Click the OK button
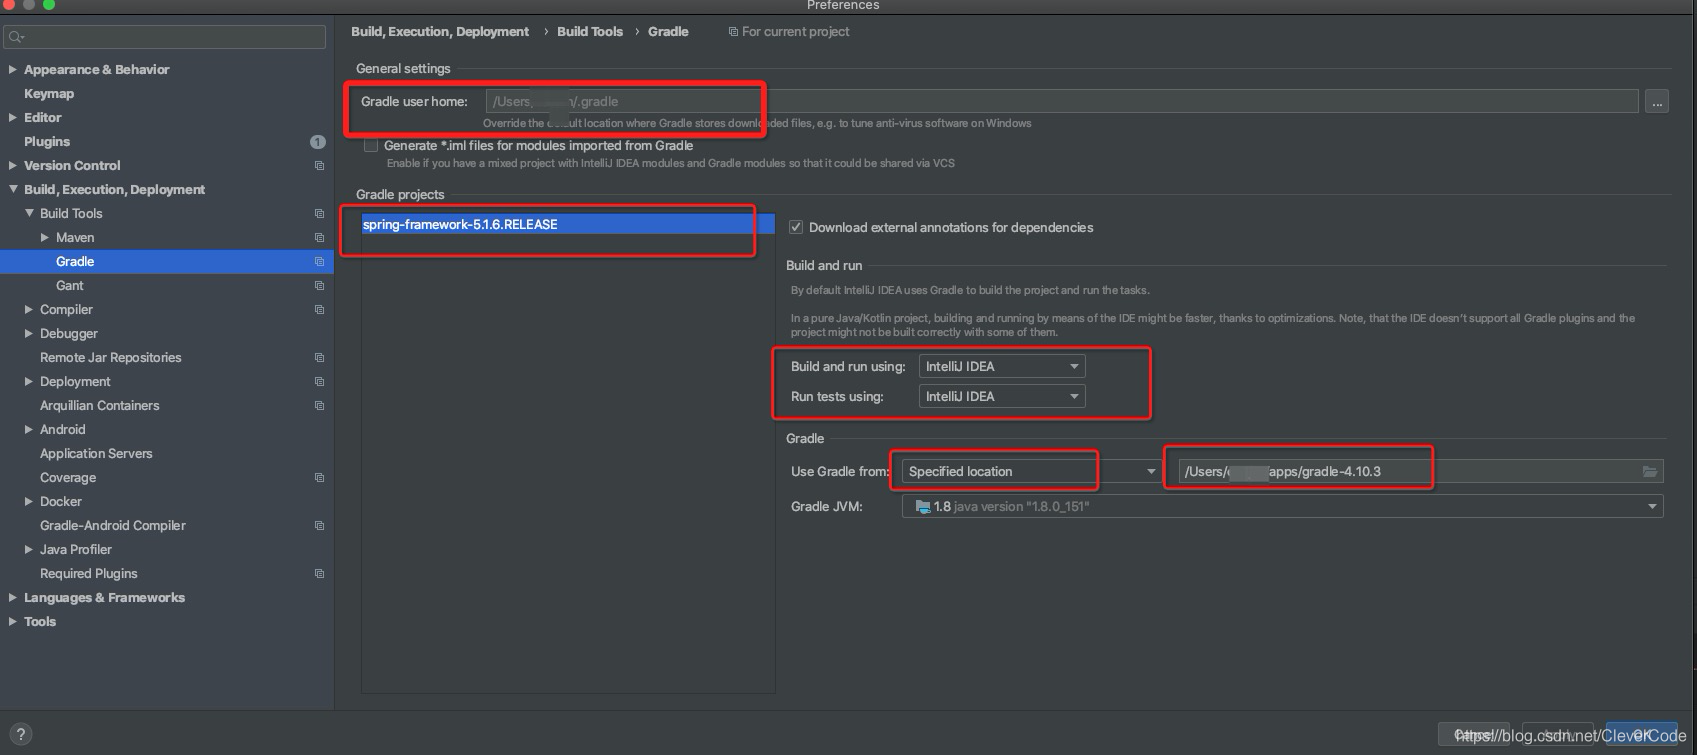Viewport: 1697px width, 755px height. [1641, 734]
